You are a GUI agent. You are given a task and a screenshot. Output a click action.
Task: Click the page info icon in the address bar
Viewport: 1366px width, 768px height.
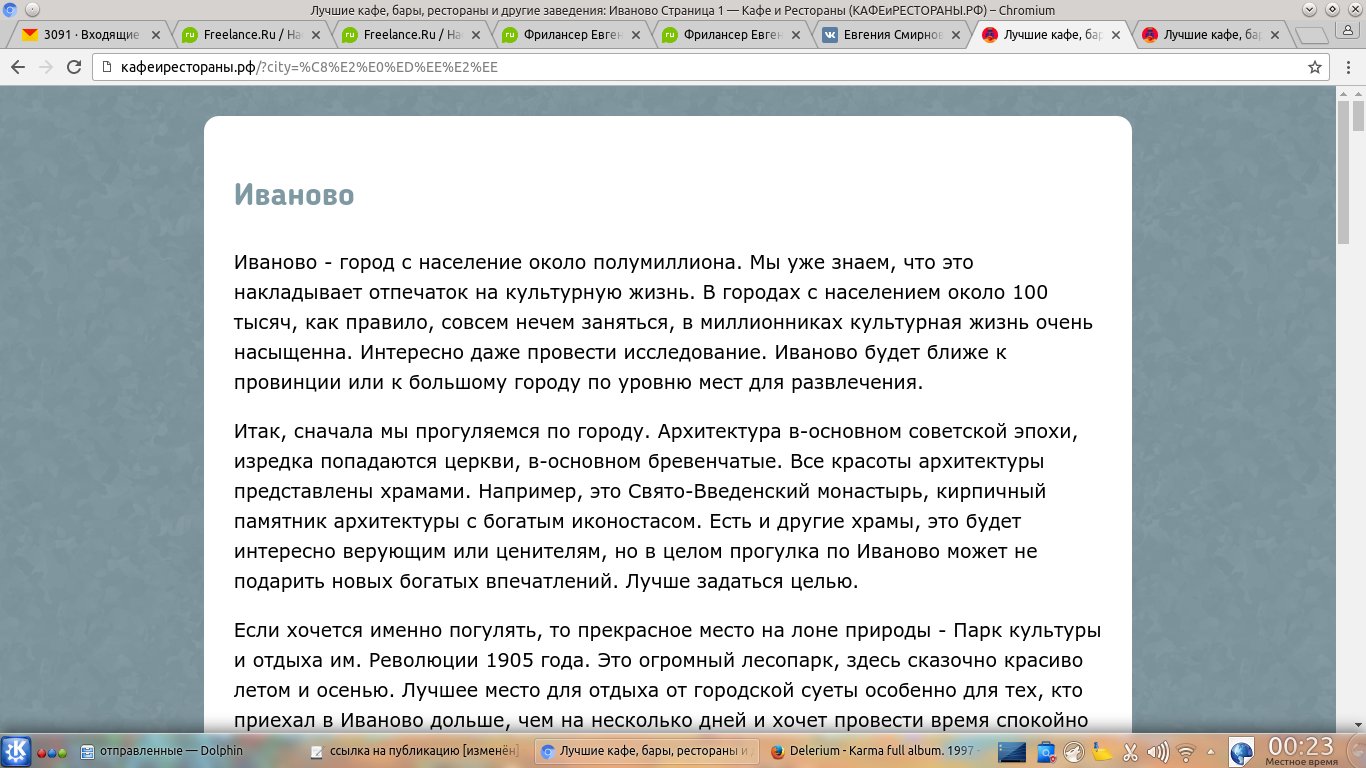[107, 68]
